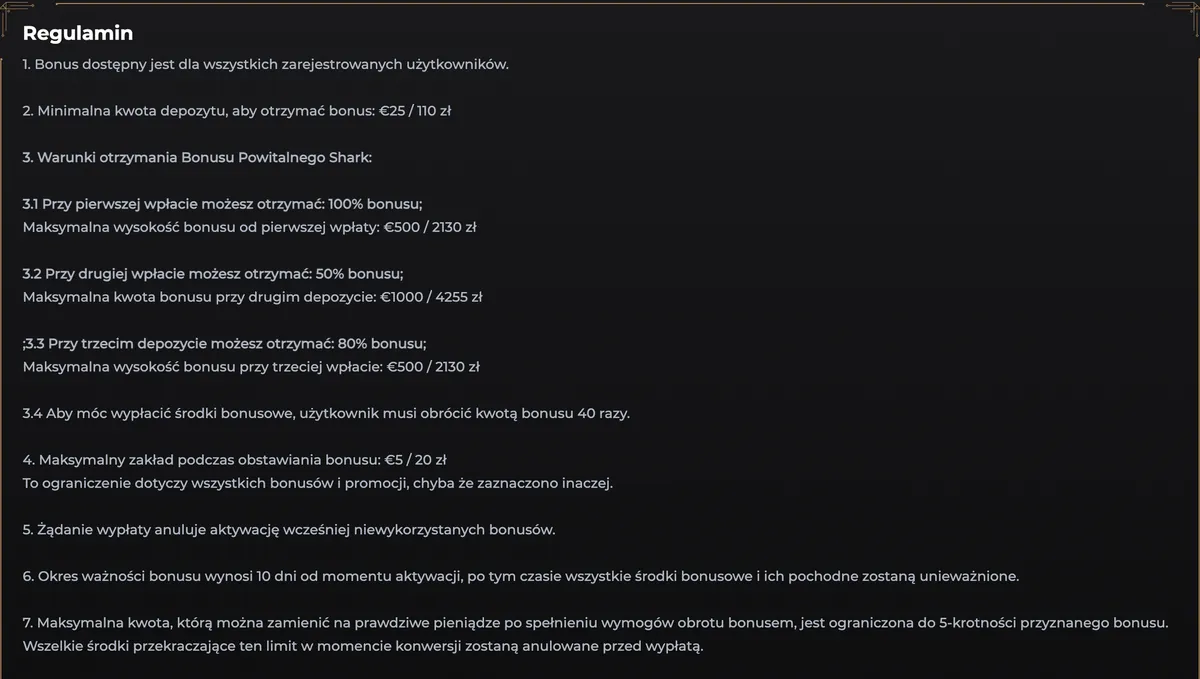
Task: Click the first deposit maximum €500 / 2130 zł line
Action: point(249,227)
